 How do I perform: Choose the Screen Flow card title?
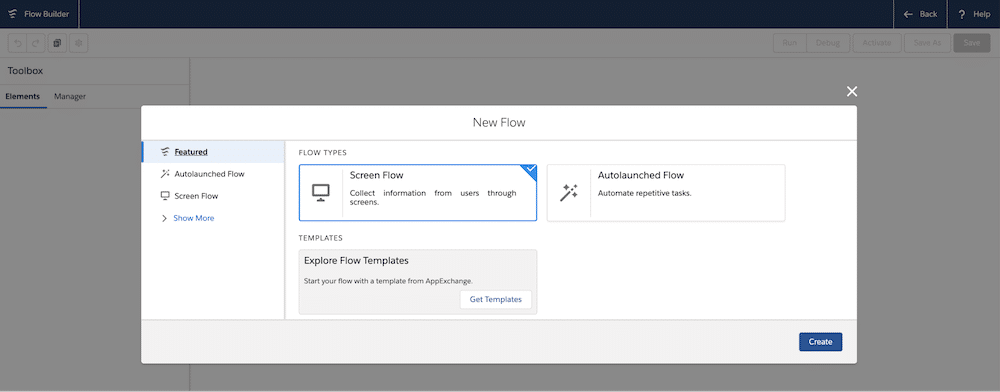pos(376,175)
